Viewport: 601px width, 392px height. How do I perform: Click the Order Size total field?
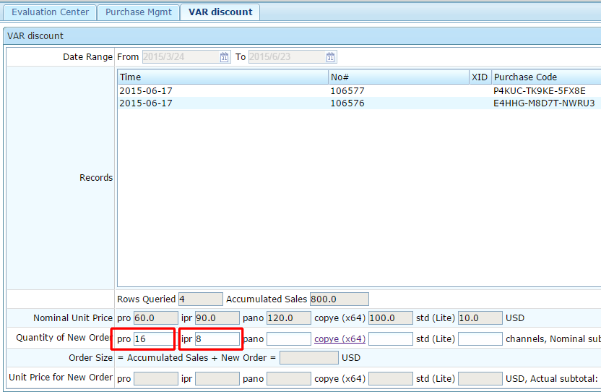(309, 358)
